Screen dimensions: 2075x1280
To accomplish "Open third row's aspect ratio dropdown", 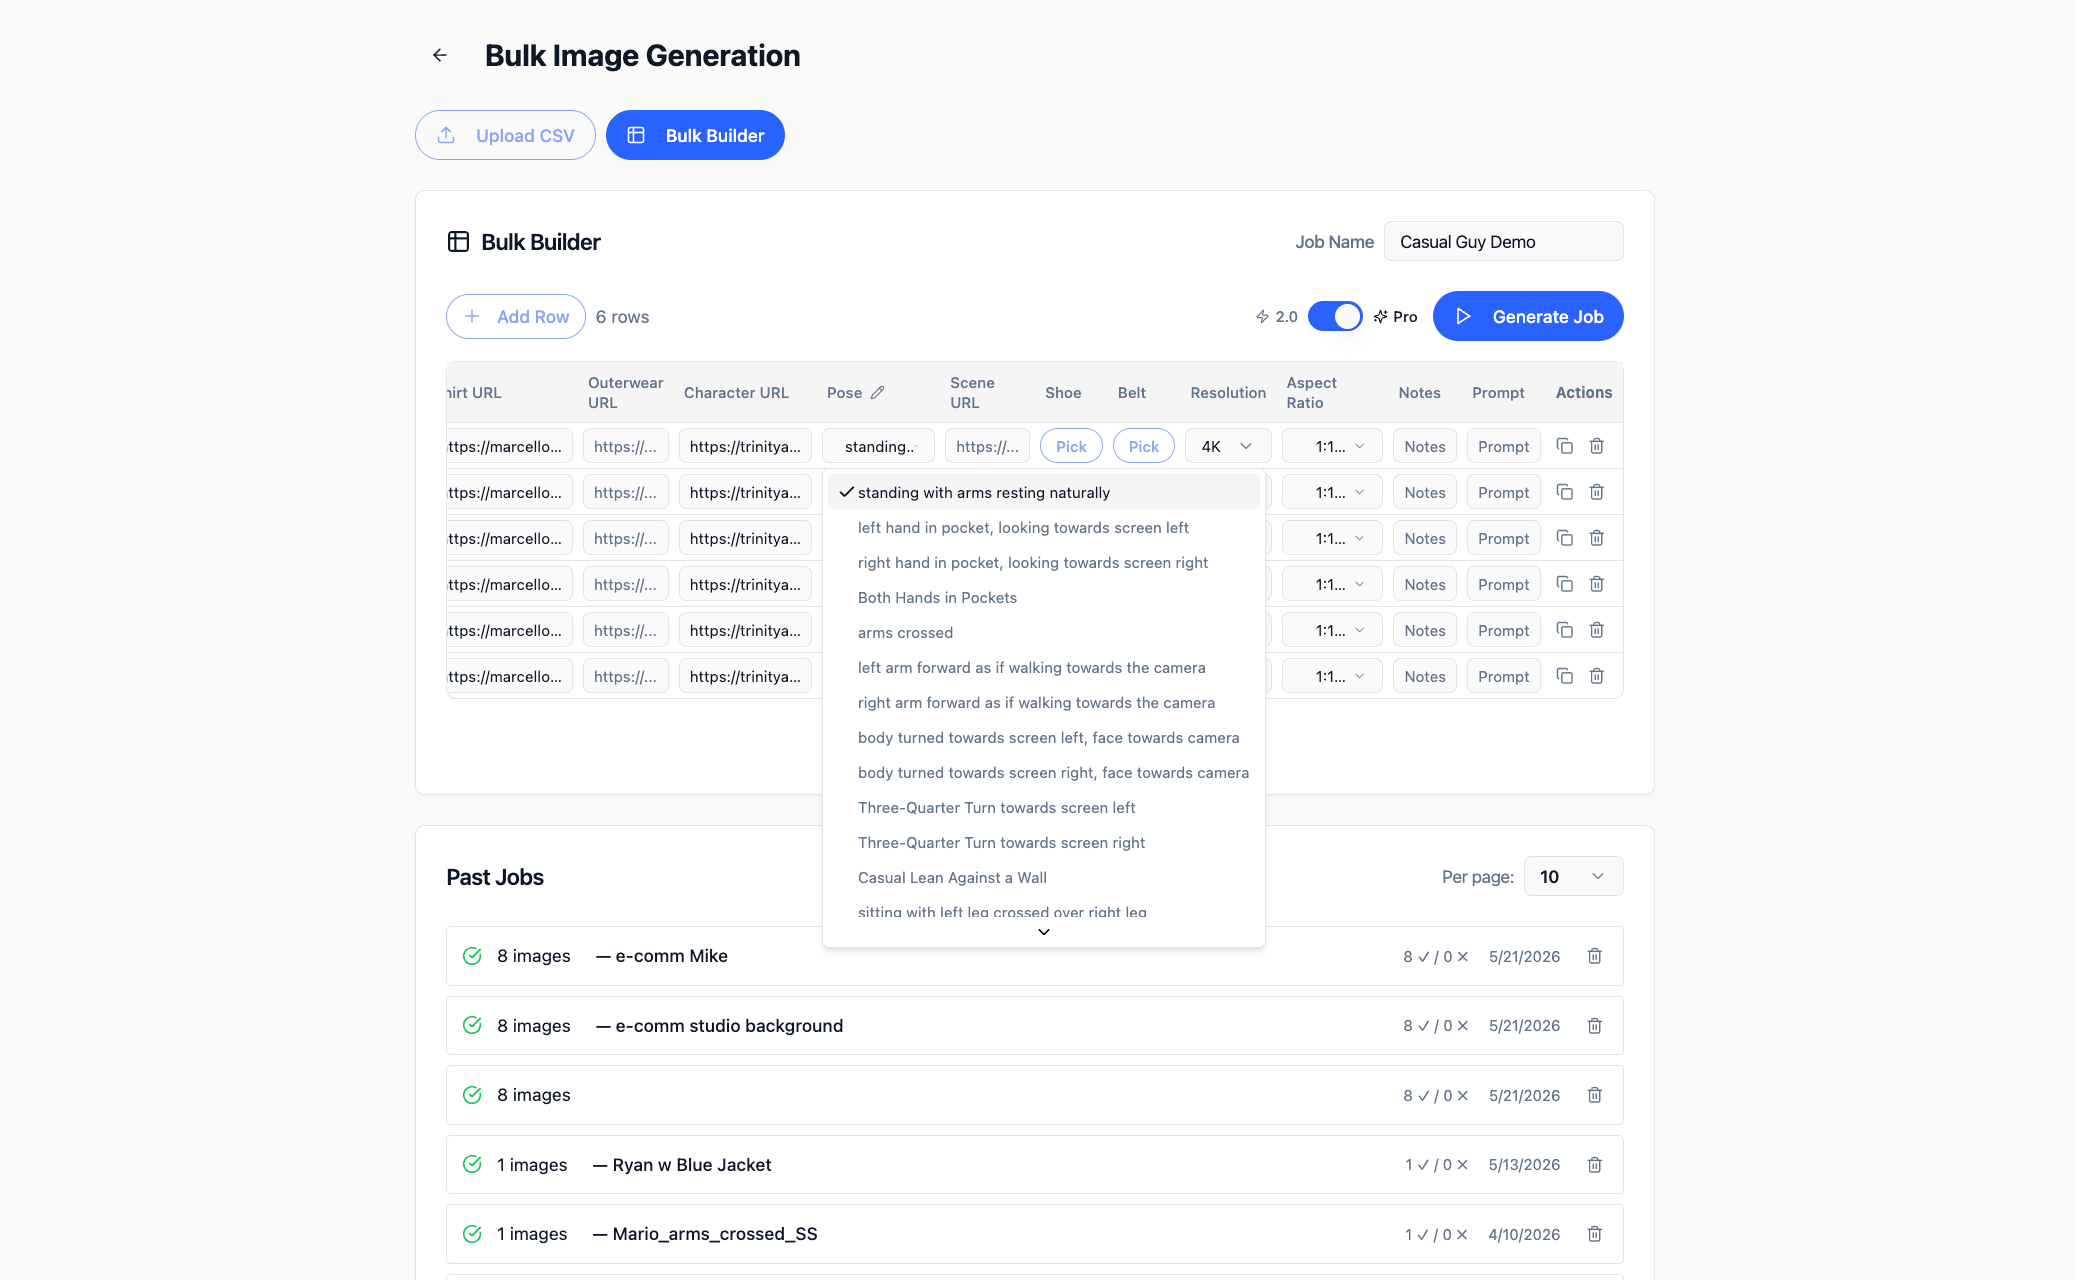I will [x=1332, y=538].
